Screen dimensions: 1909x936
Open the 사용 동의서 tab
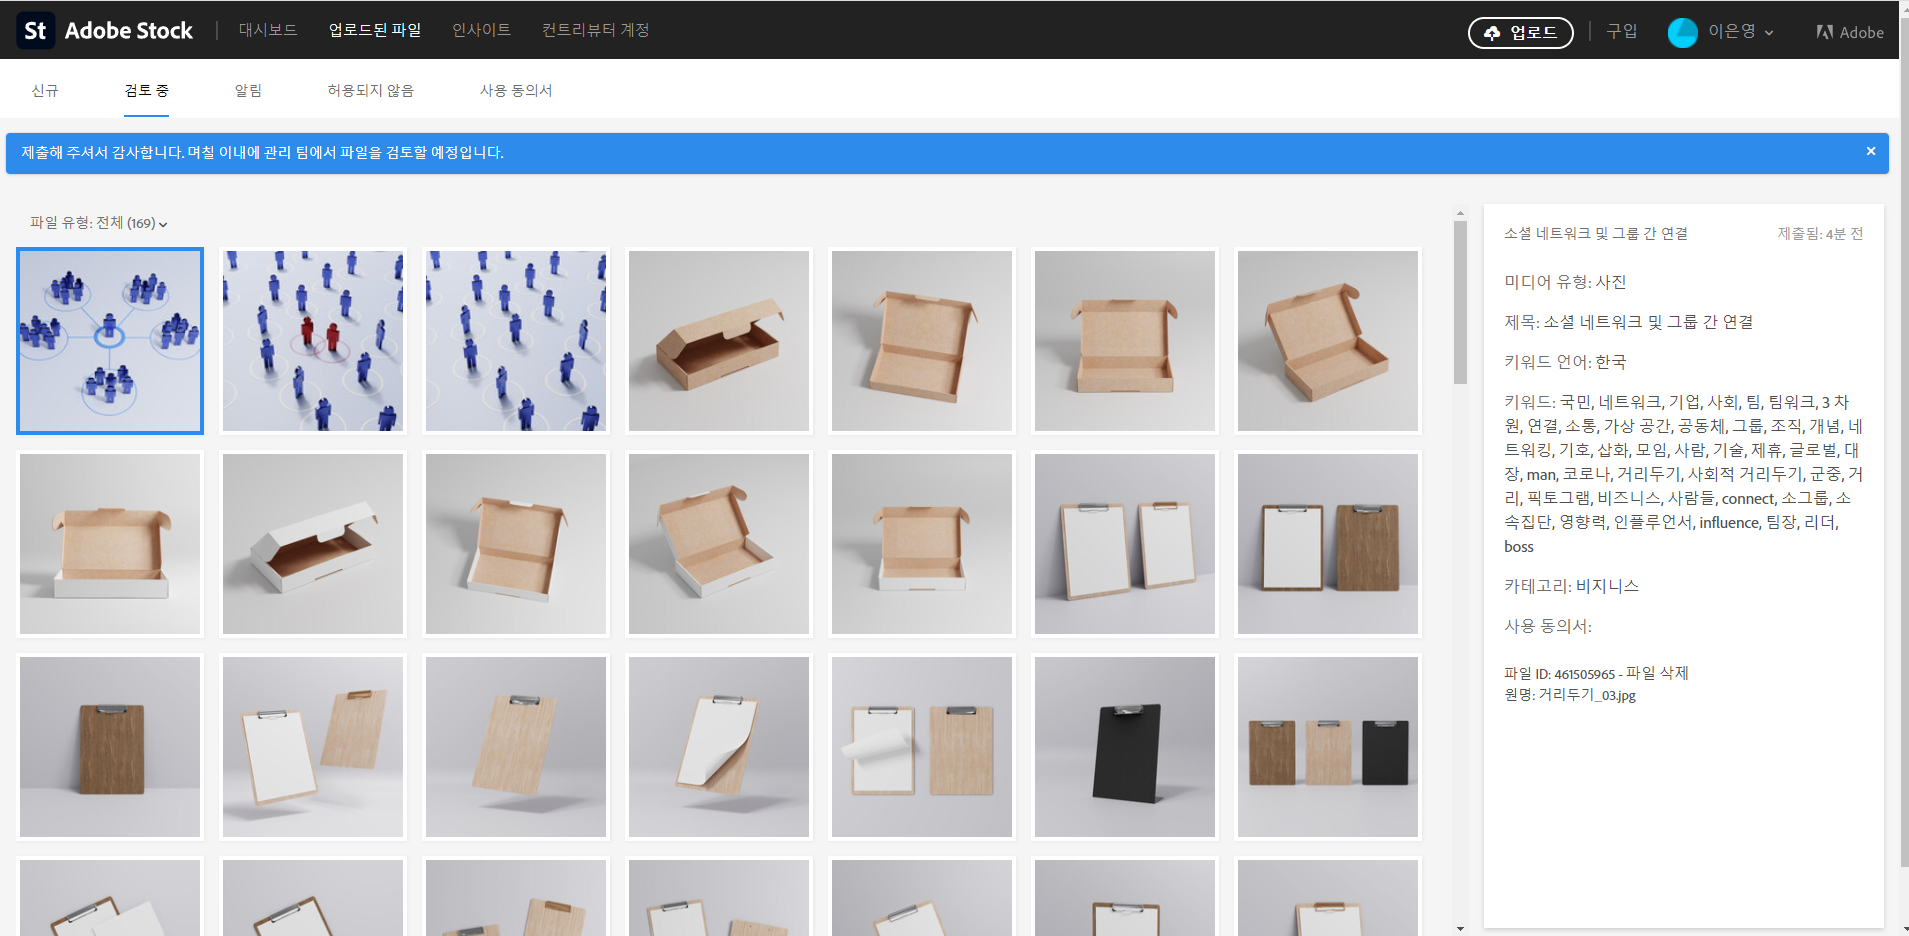pyautogui.click(x=516, y=90)
